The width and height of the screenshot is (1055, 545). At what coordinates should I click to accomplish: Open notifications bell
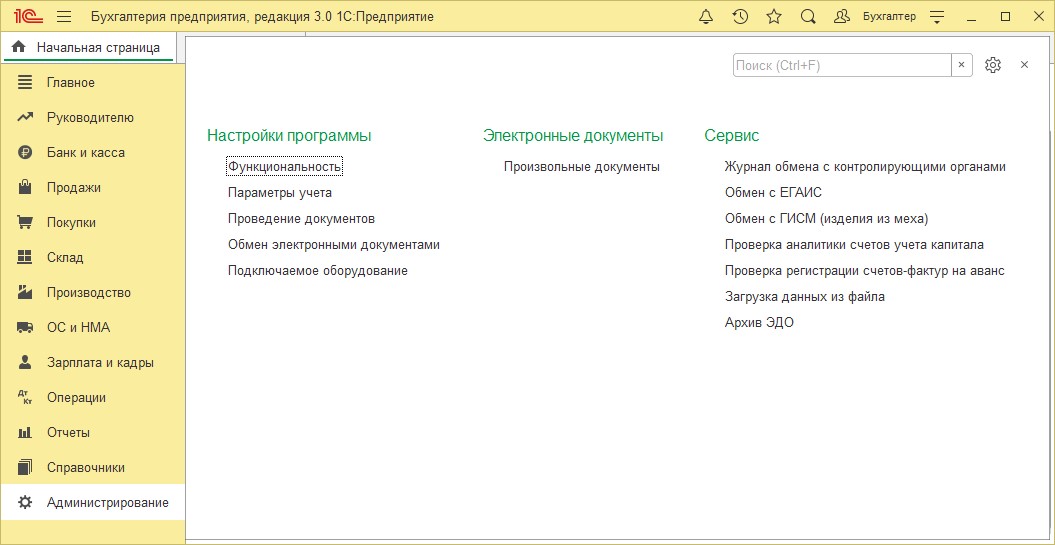point(706,17)
